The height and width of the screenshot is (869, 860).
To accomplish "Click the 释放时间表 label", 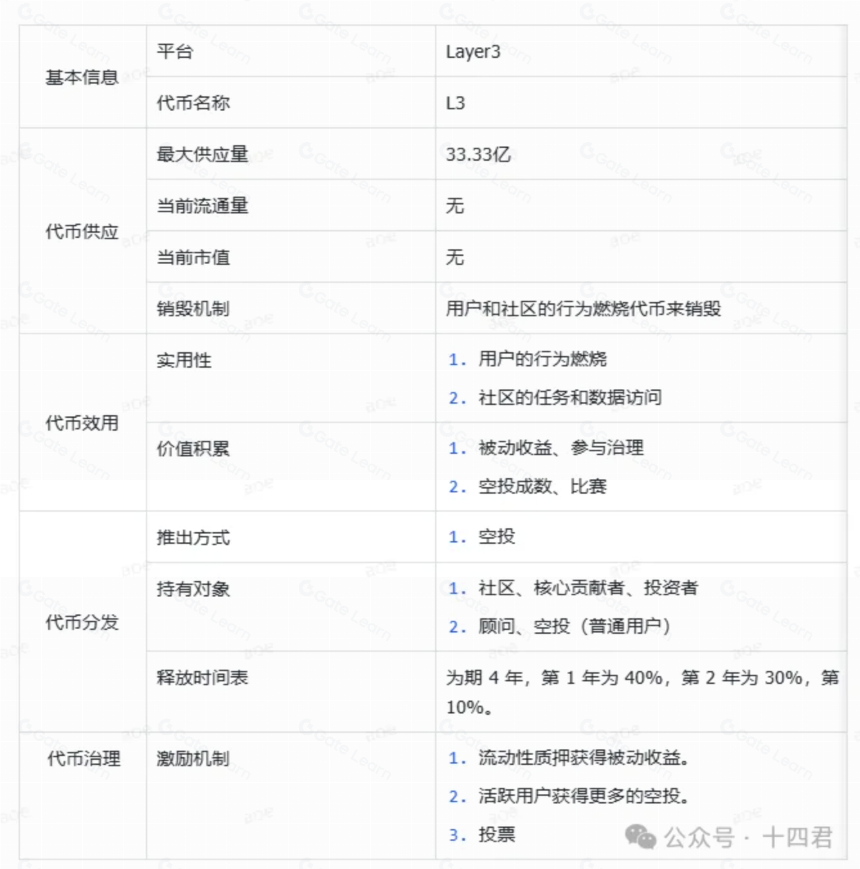I will 202,677.
